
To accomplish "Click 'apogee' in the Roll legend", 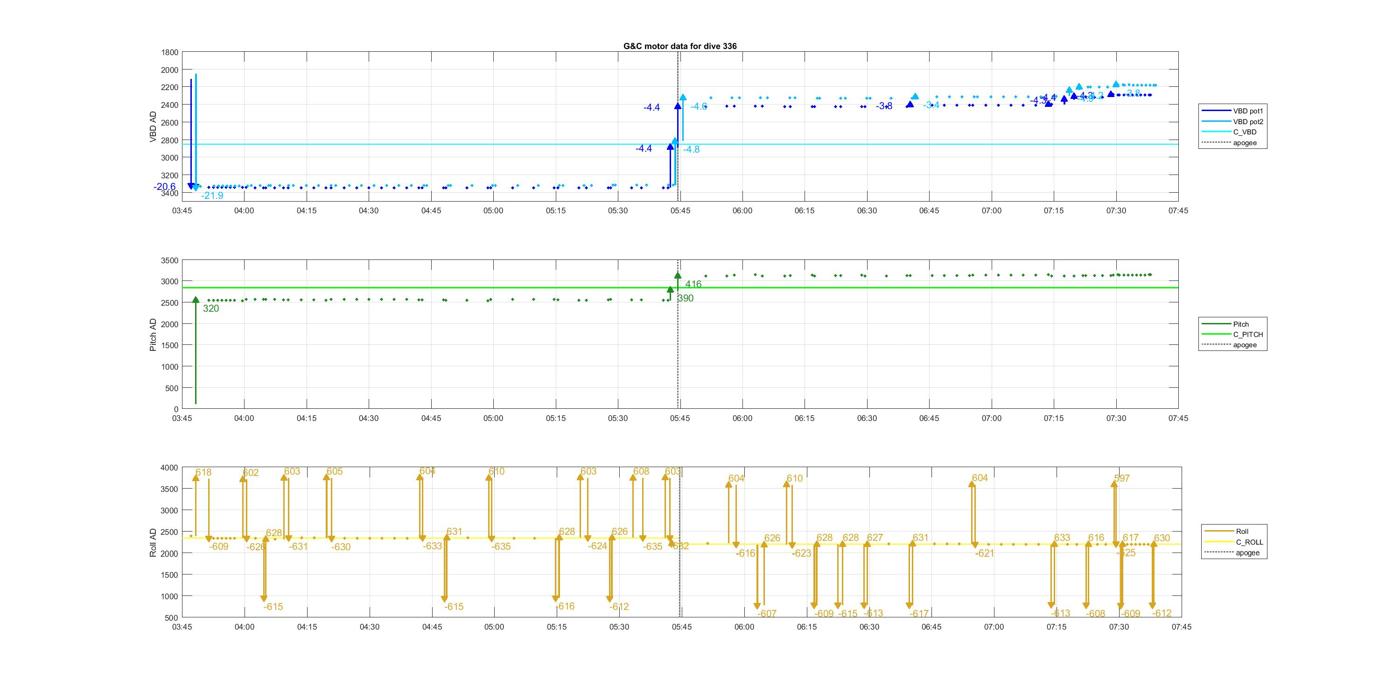I will pyautogui.click(x=1248, y=552).
